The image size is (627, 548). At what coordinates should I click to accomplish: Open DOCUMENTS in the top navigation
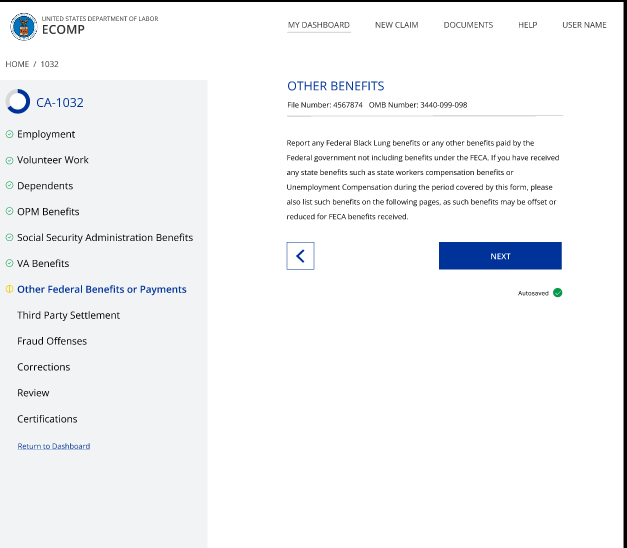(x=468, y=25)
